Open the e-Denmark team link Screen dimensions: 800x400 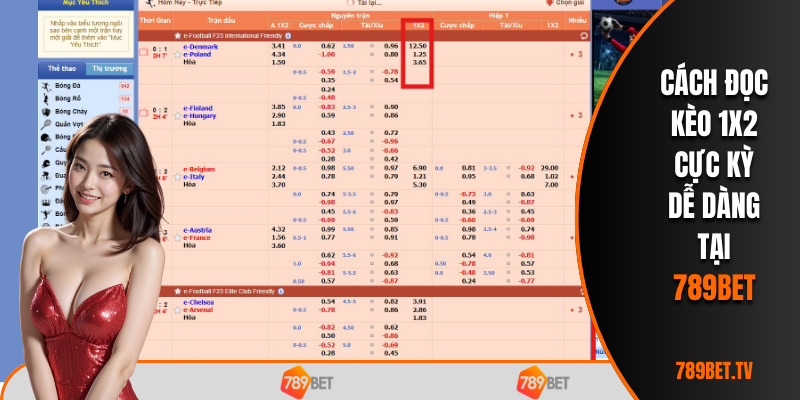(x=201, y=47)
